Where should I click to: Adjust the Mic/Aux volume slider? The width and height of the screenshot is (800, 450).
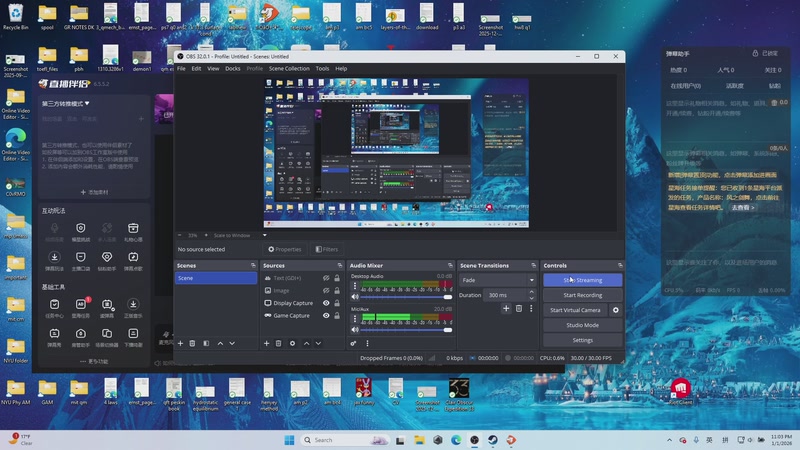tap(407, 330)
